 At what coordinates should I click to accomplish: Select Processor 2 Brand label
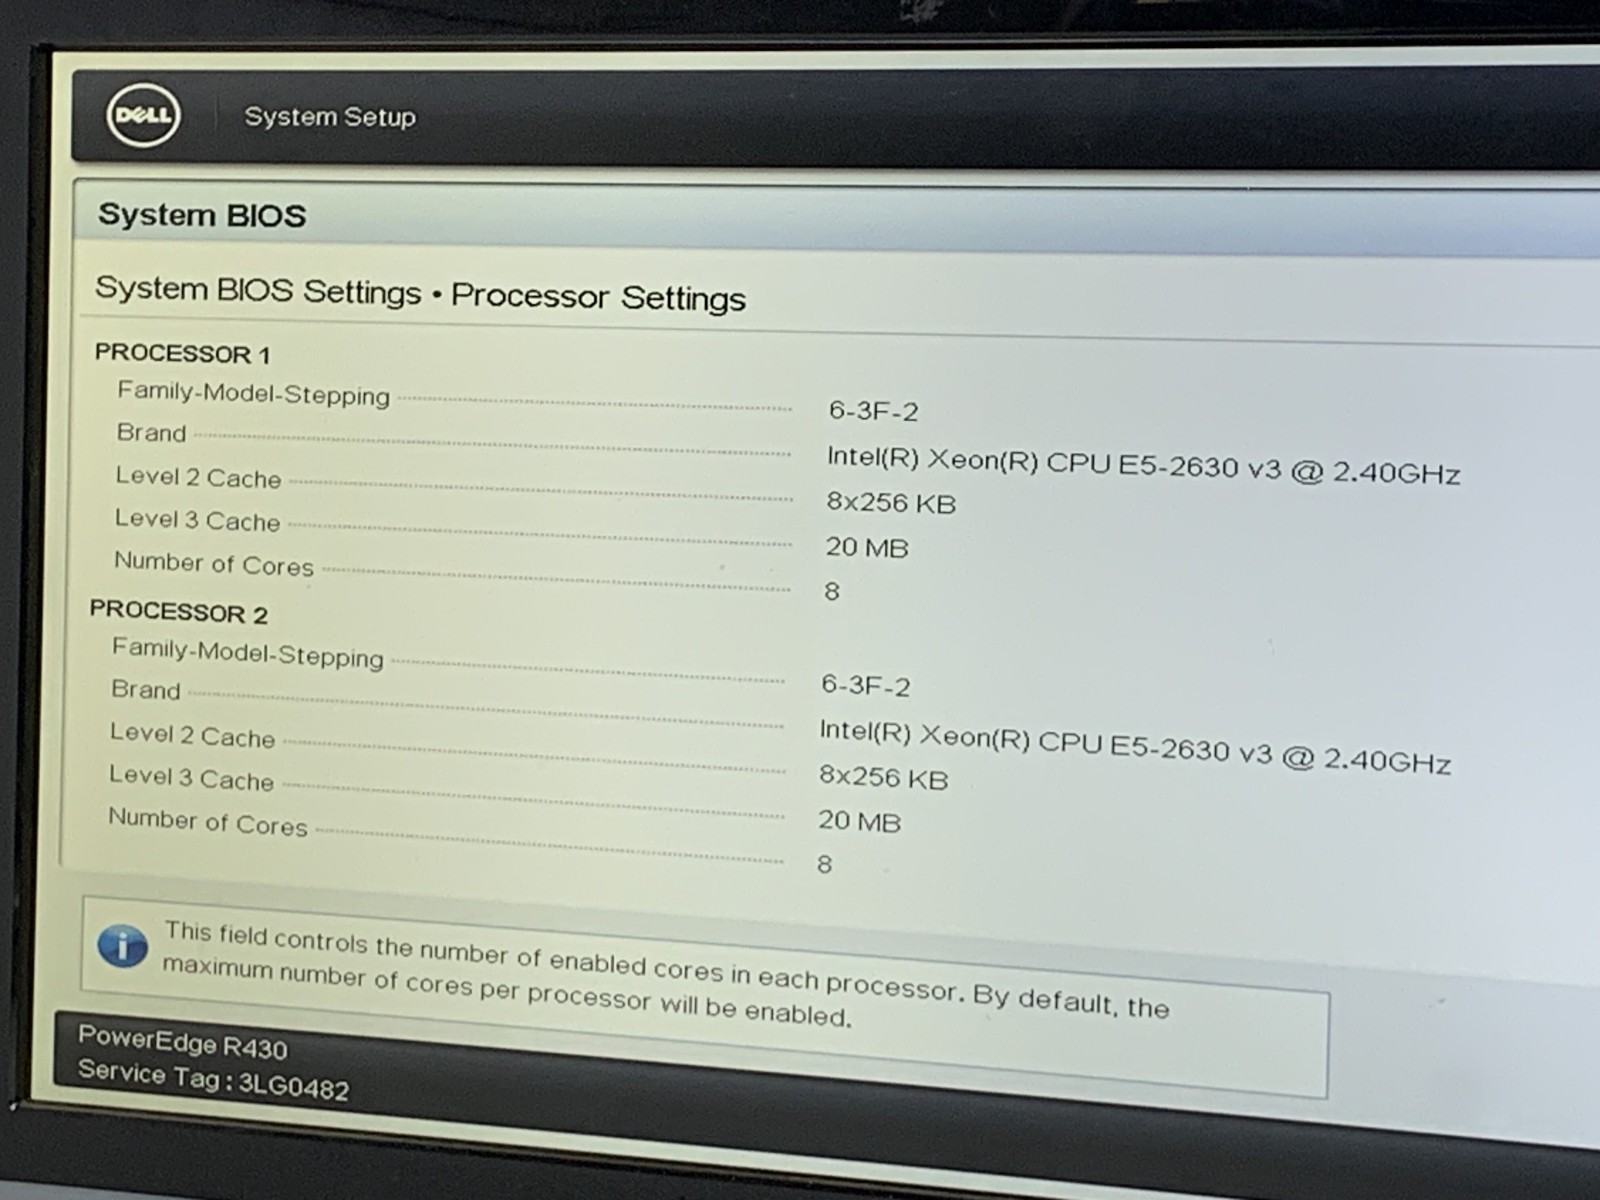[x=146, y=690]
